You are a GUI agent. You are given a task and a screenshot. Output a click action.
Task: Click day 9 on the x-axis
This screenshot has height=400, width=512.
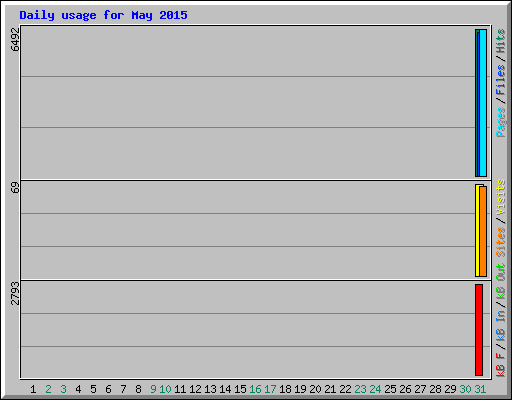coord(153,389)
